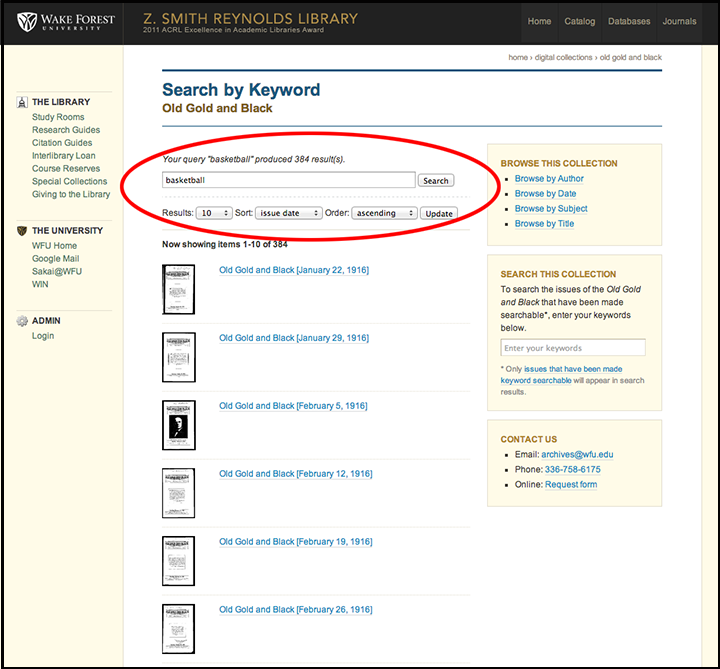Open thumbnail of February 19, 1916 issue

tap(179, 561)
